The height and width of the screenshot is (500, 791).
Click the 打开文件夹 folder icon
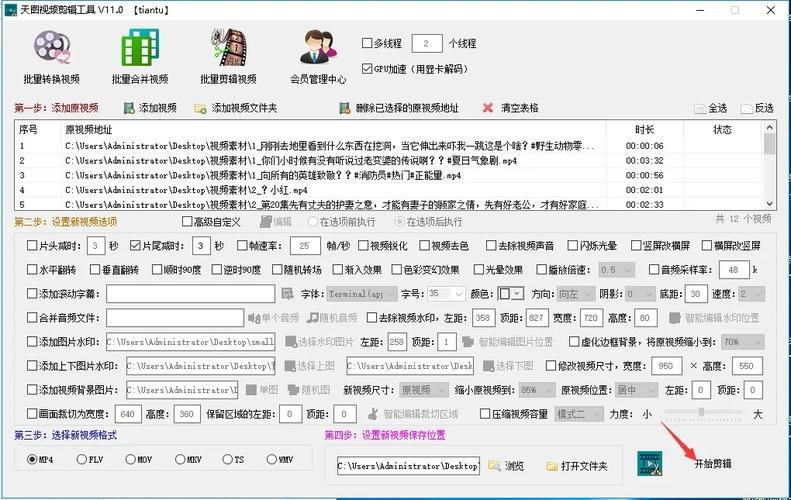click(x=552, y=466)
